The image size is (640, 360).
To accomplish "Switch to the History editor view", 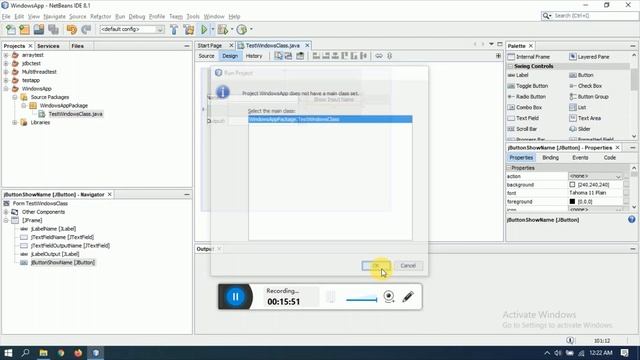I will [254, 56].
